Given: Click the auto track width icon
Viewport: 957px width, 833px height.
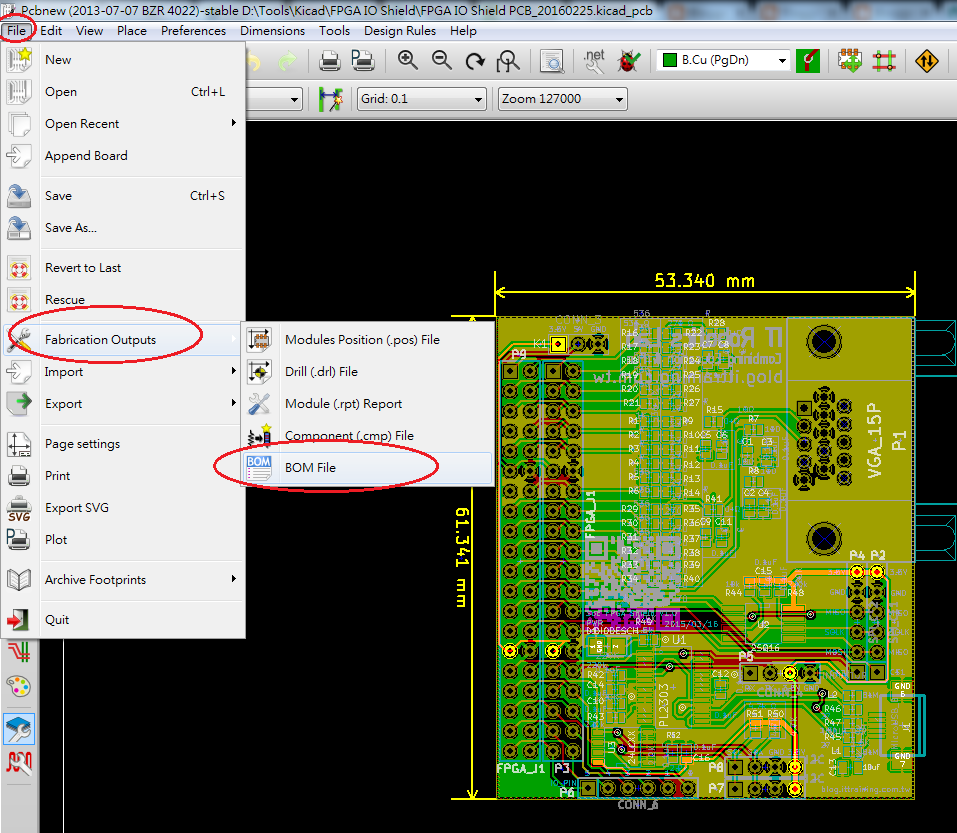Looking at the screenshot, I should (330, 99).
